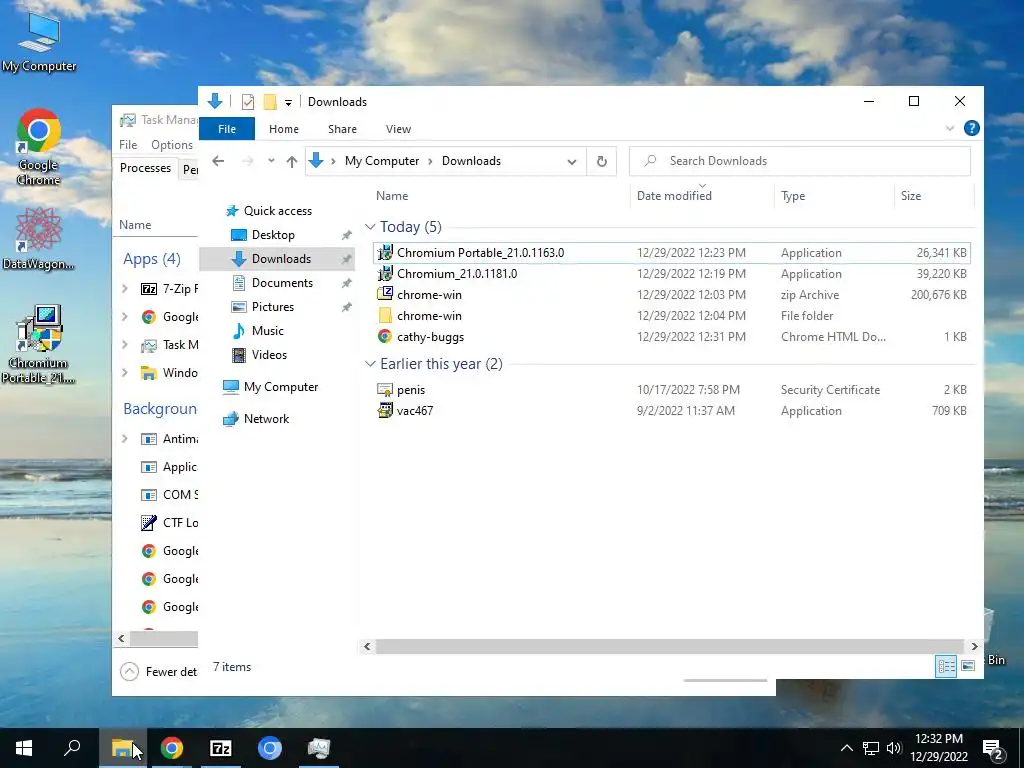Select the vac467 application icon
The height and width of the screenshot is (768, 1024).
coord(385,410)
